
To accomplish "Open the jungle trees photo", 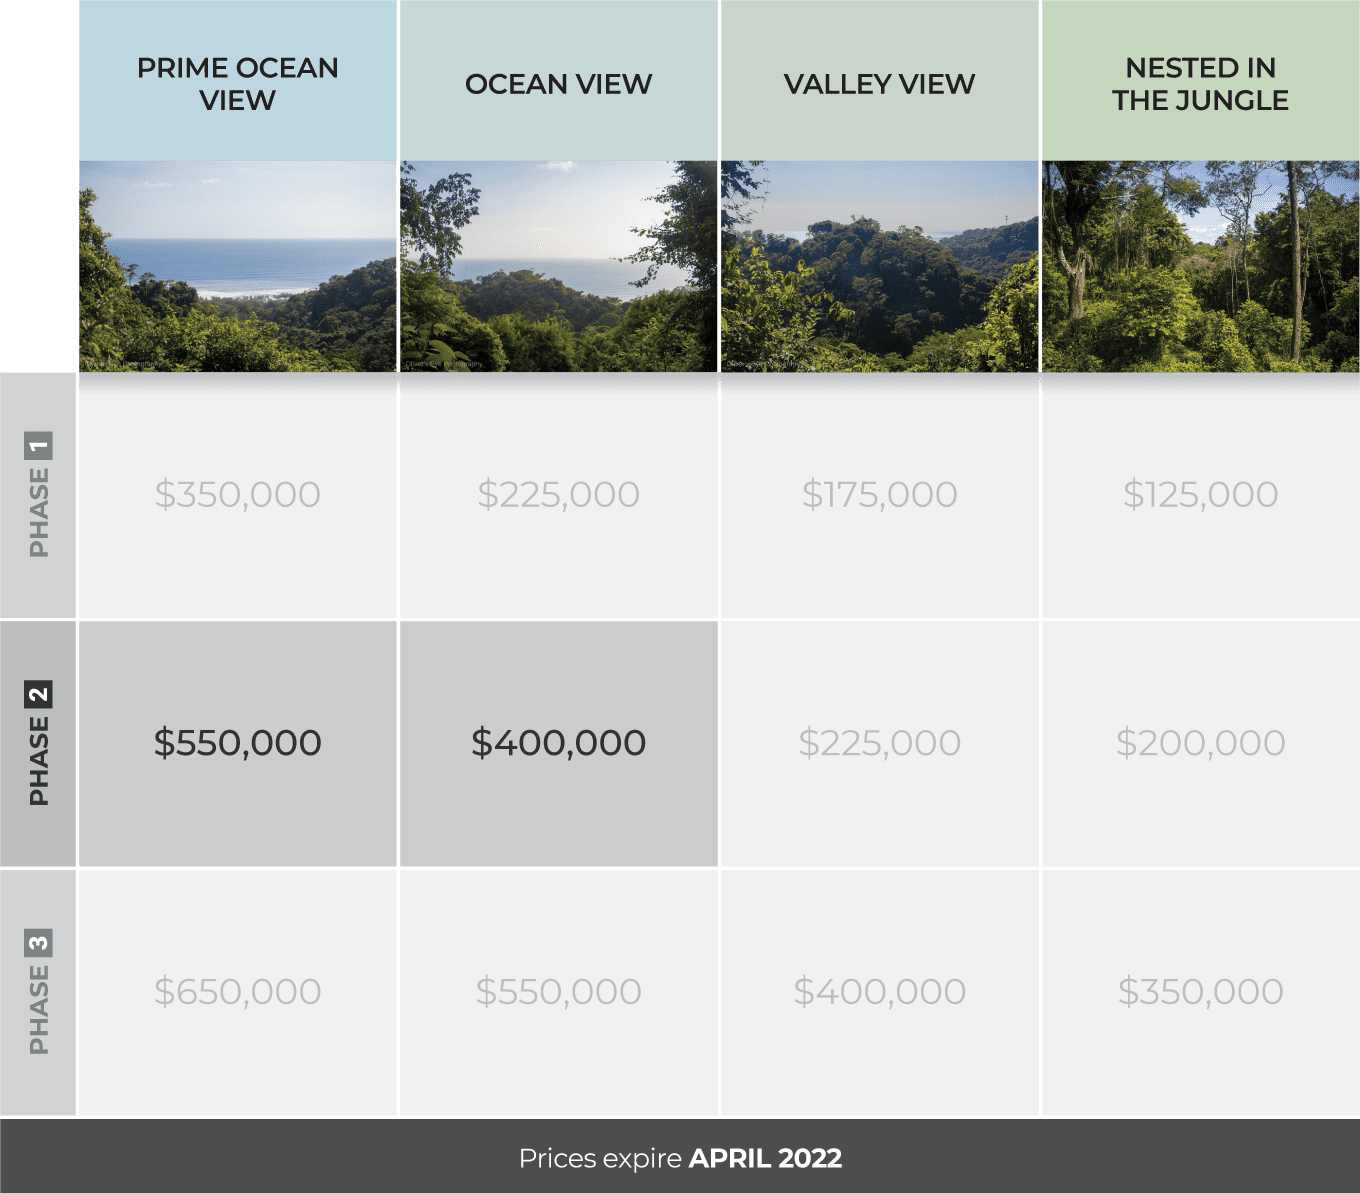I will pos(1201,267).
